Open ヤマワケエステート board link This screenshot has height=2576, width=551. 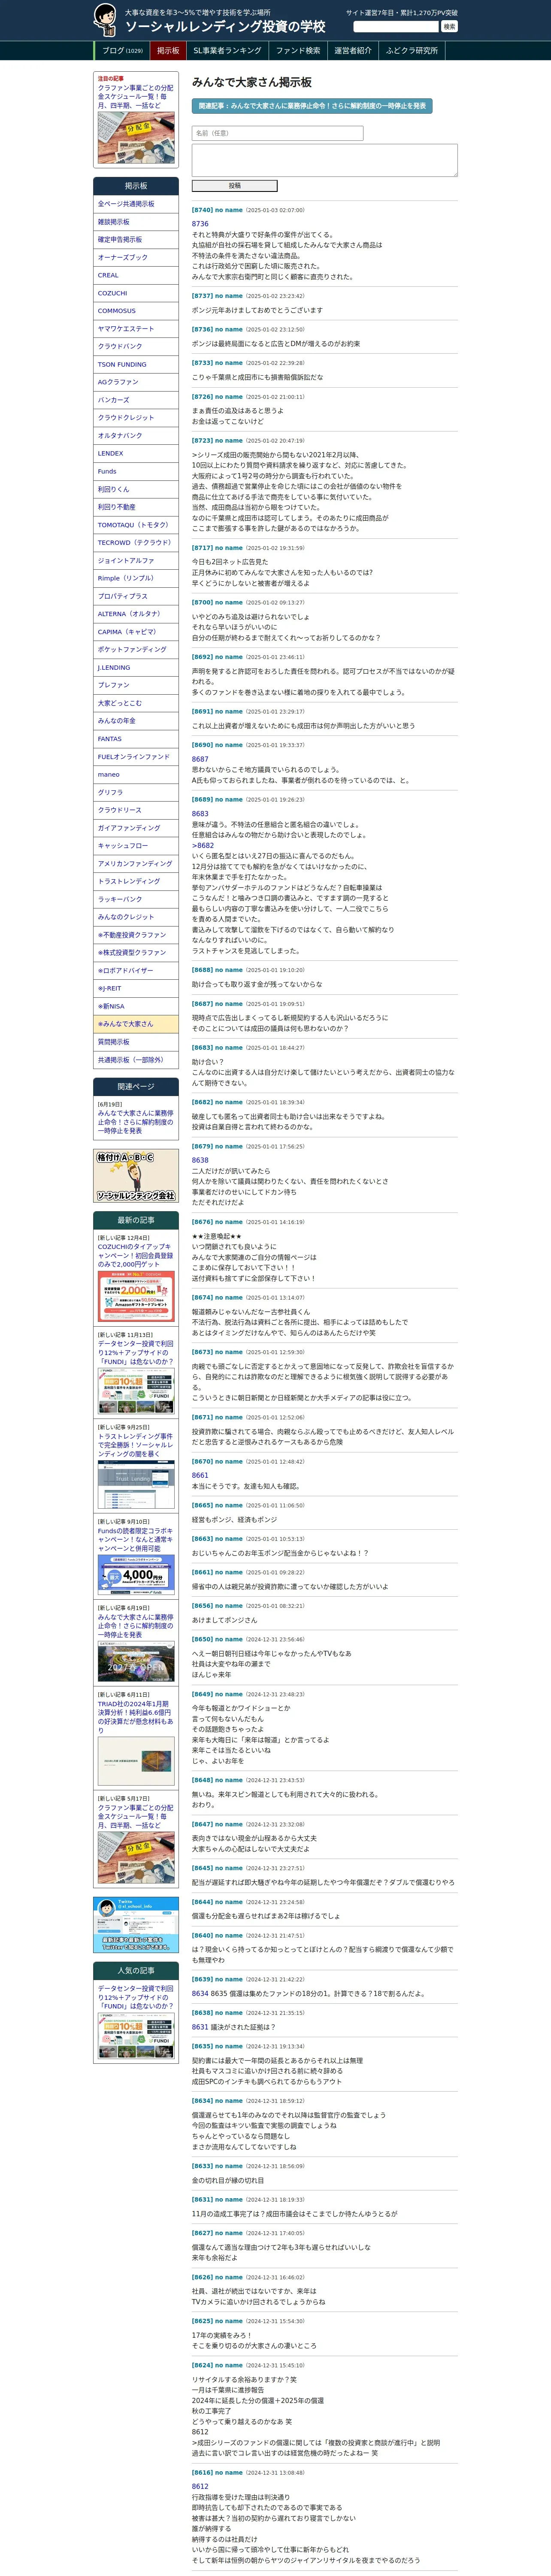[136, 329]
